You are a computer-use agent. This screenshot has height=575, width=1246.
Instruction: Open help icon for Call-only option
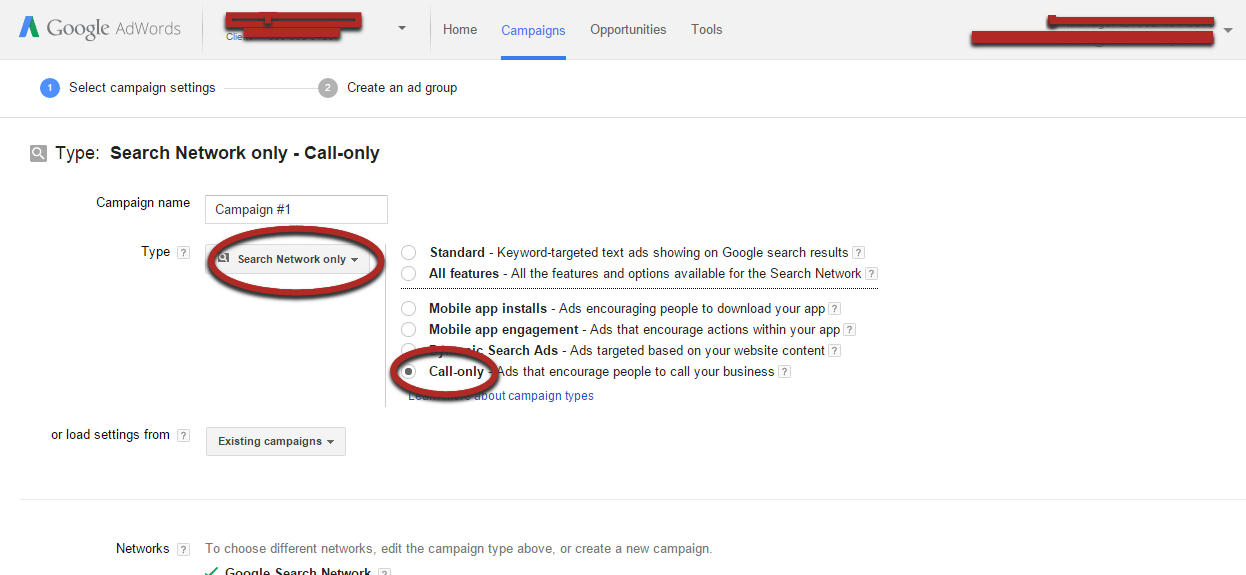(x=784, y=372)
